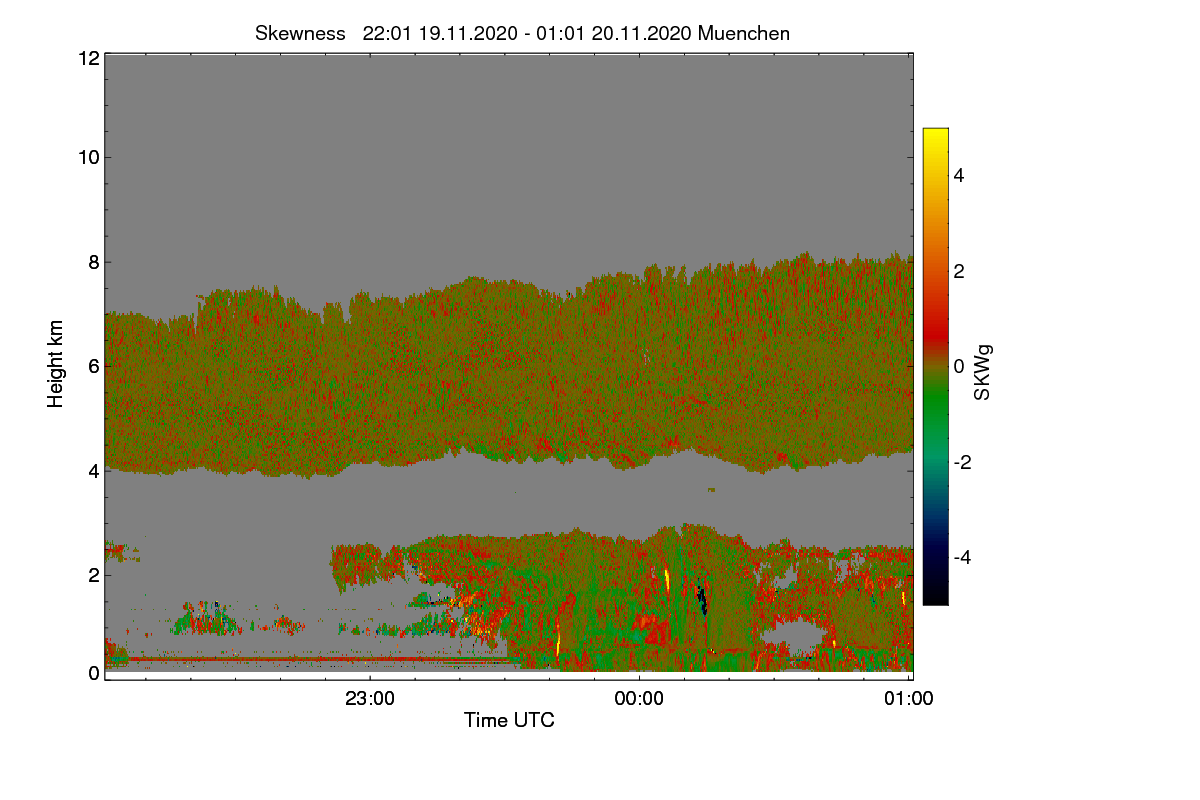The width and height of the screenshot is (1200, 800).
Task: Click the '12' height tick label
Action: click(x=88, y=58)
